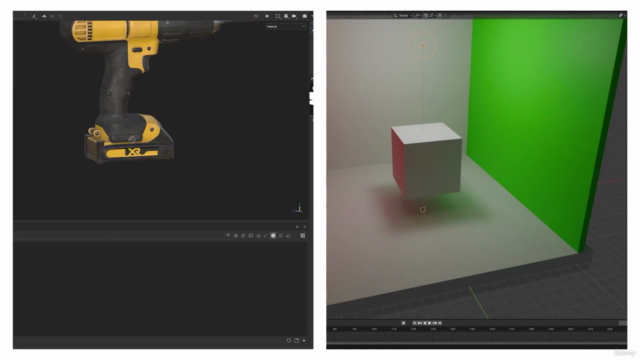The image size is (640, 360).
Task: Switch shelf to grid view icon
Action: (303, 236)
